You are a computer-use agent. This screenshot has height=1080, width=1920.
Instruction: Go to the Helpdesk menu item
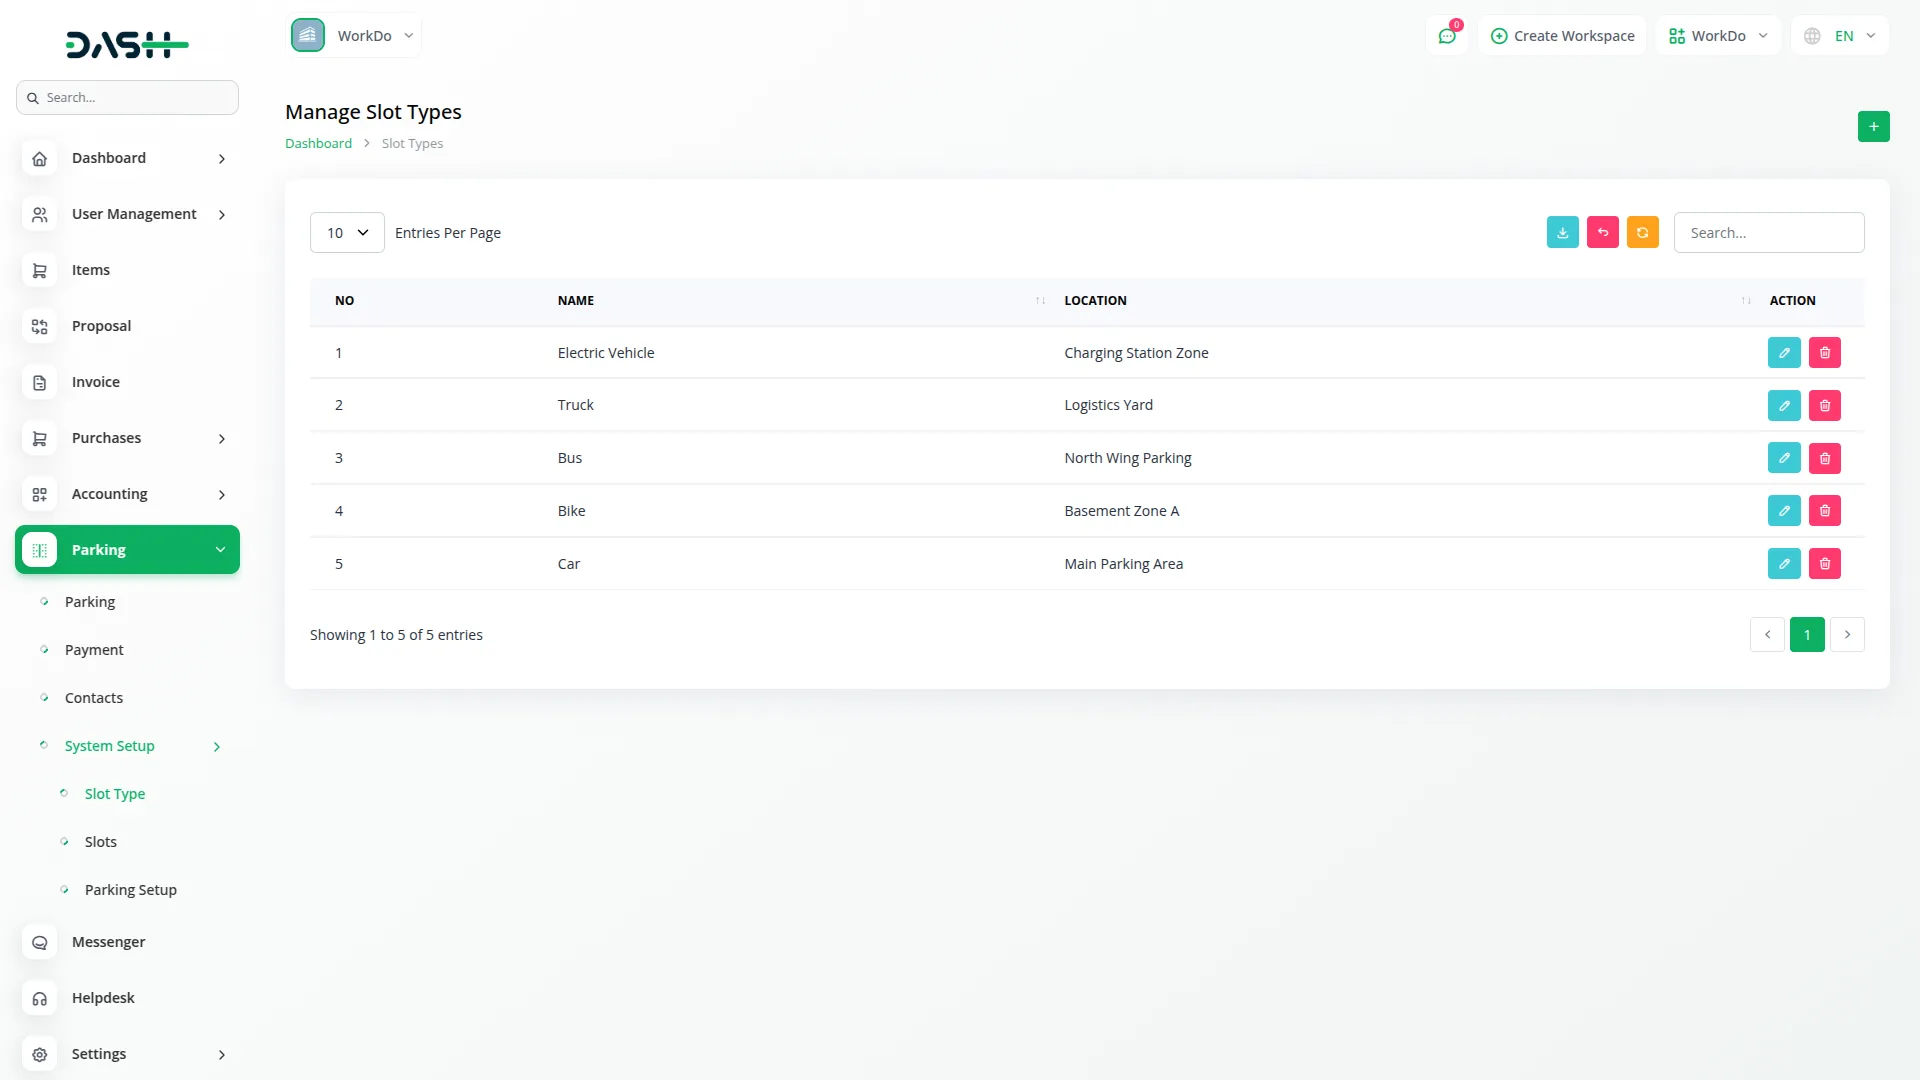(x=103, y=998)
